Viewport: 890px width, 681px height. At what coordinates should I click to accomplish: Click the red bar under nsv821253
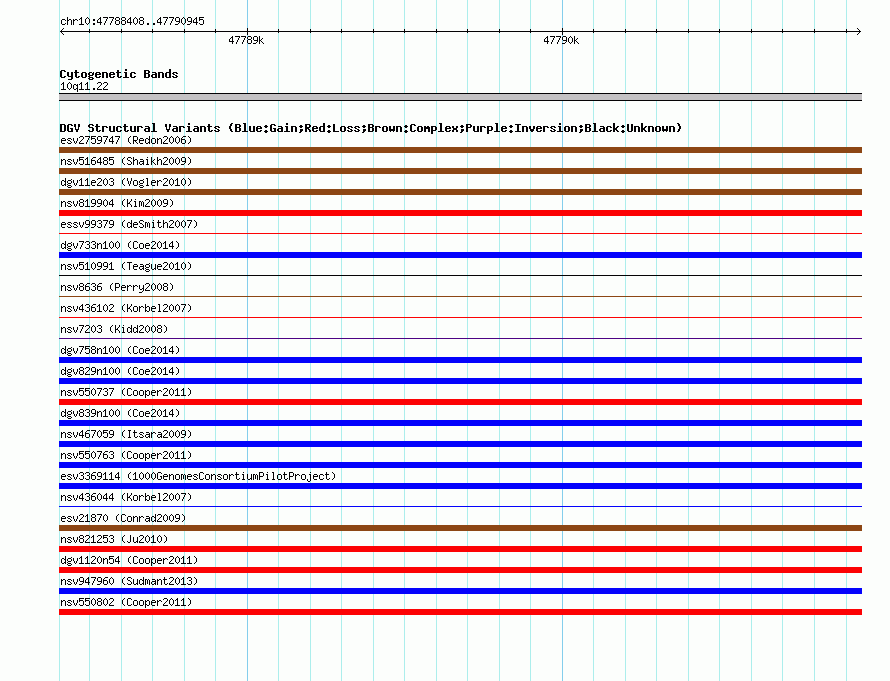pos(460,549)
